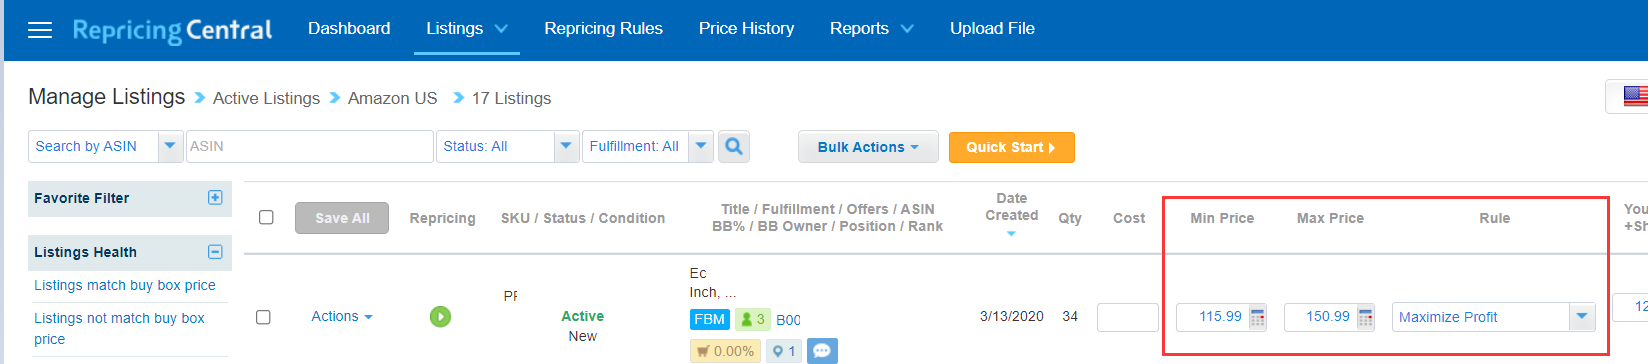Open the Min Price calculator icon
The width and height of the screenshot is (1648, 364).
coord(1258,317)
